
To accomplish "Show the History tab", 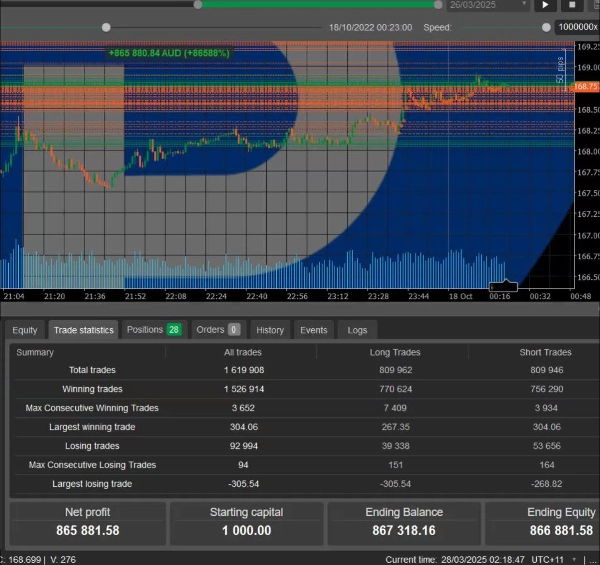I will click(x=270, y=330).
